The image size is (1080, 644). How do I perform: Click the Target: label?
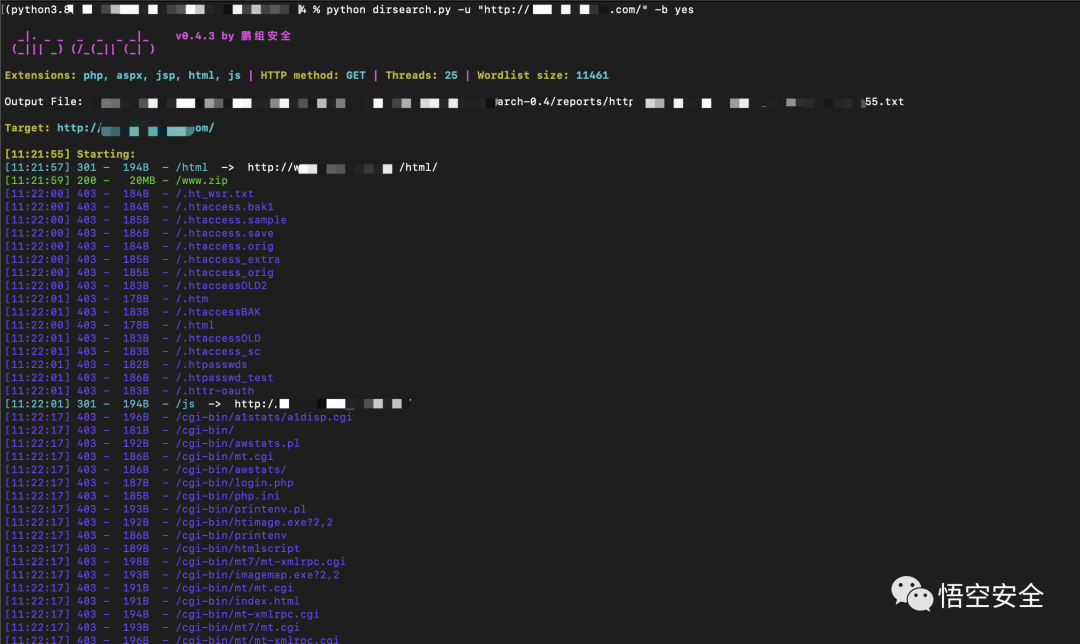[27, 128]
